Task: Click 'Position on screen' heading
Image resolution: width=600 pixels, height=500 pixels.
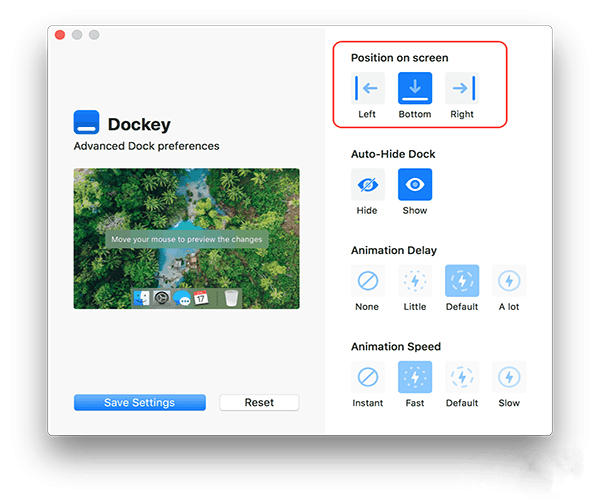Action: [399, 58]
